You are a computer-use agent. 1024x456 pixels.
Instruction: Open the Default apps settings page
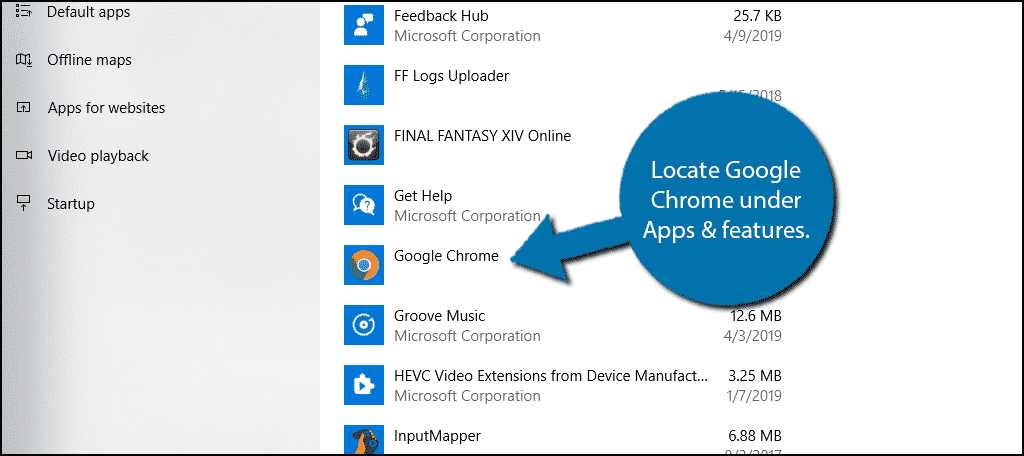click(x=88, y=12)
